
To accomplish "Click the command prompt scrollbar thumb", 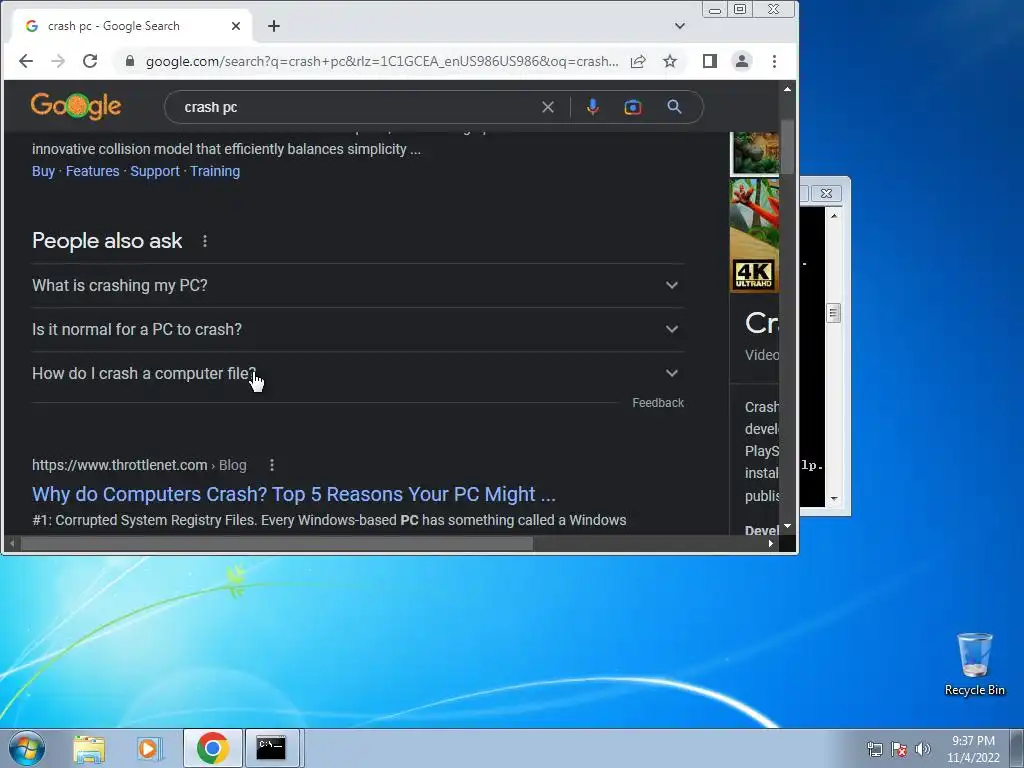I will (834, 313).
